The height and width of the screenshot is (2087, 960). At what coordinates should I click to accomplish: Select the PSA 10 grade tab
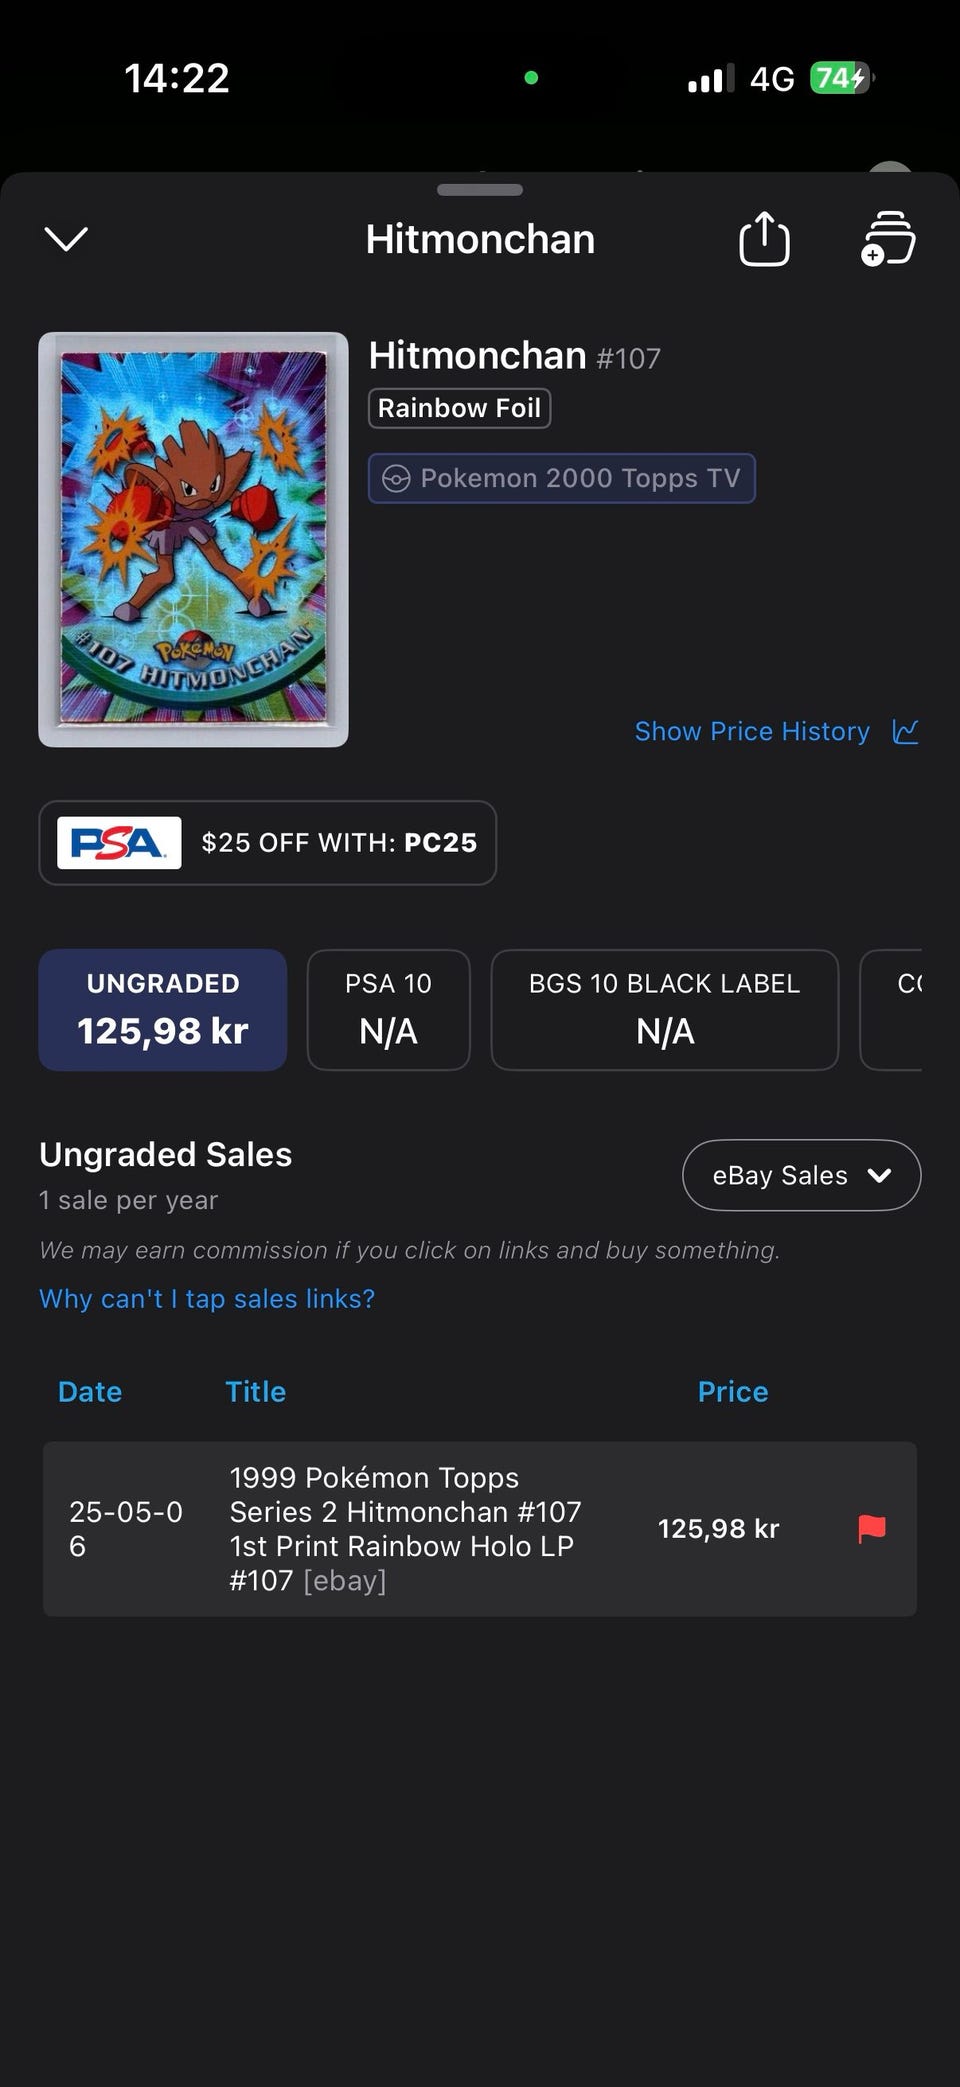pyautogui.click(x=388, y=1010)
